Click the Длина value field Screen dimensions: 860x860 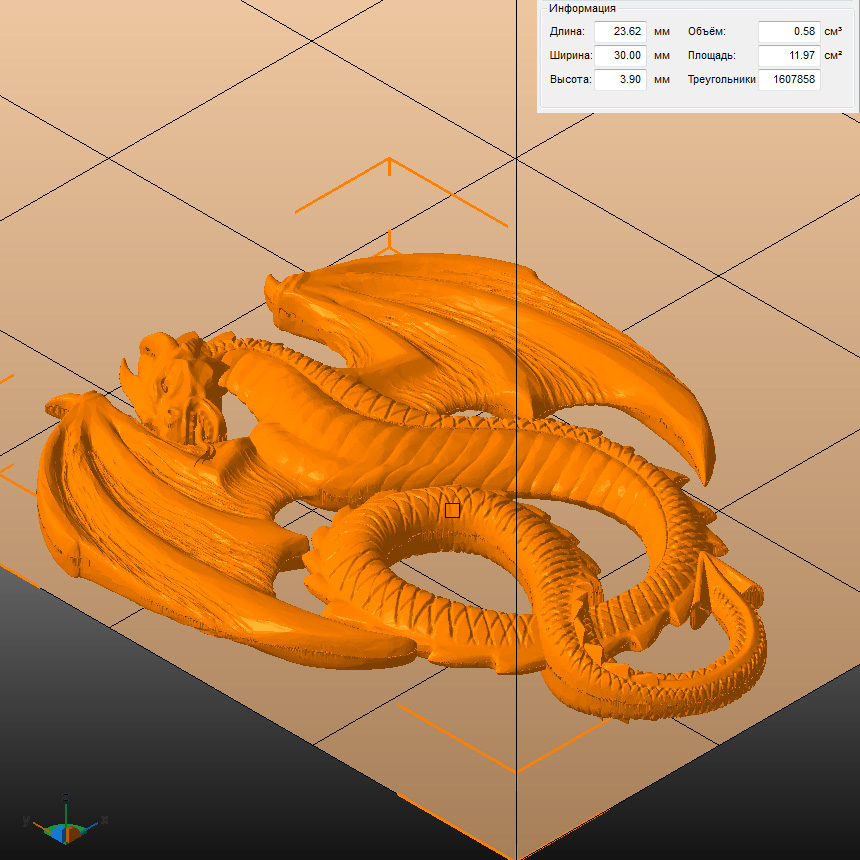619,31
